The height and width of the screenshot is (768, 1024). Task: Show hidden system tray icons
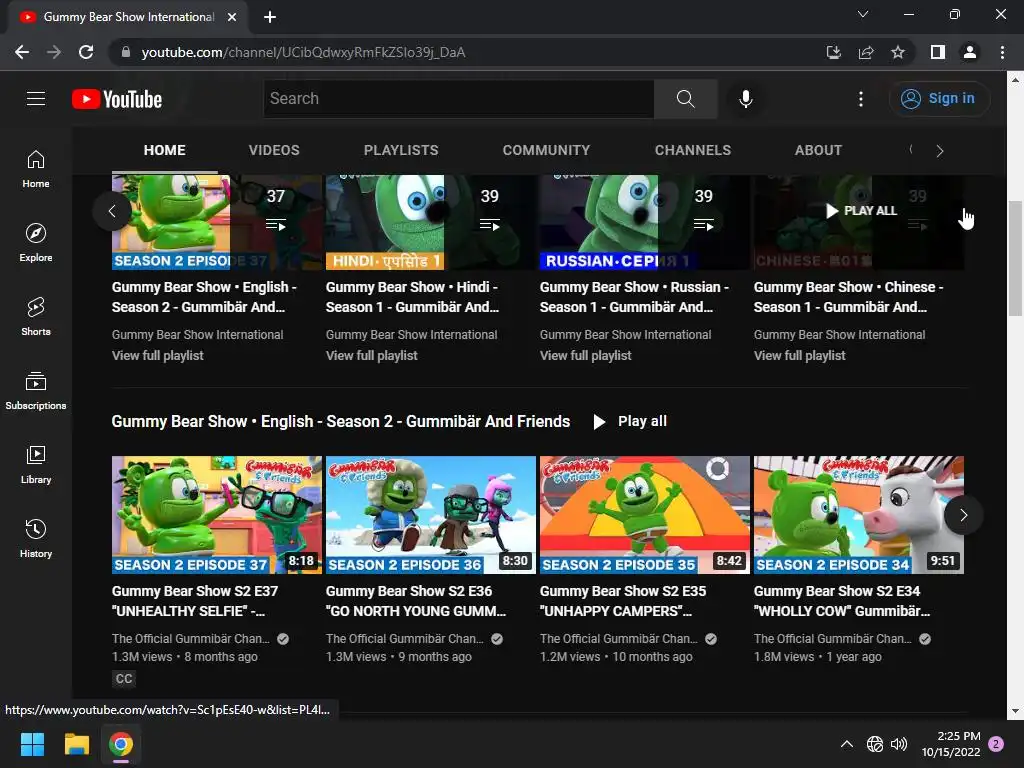click(x=846, y=744)
